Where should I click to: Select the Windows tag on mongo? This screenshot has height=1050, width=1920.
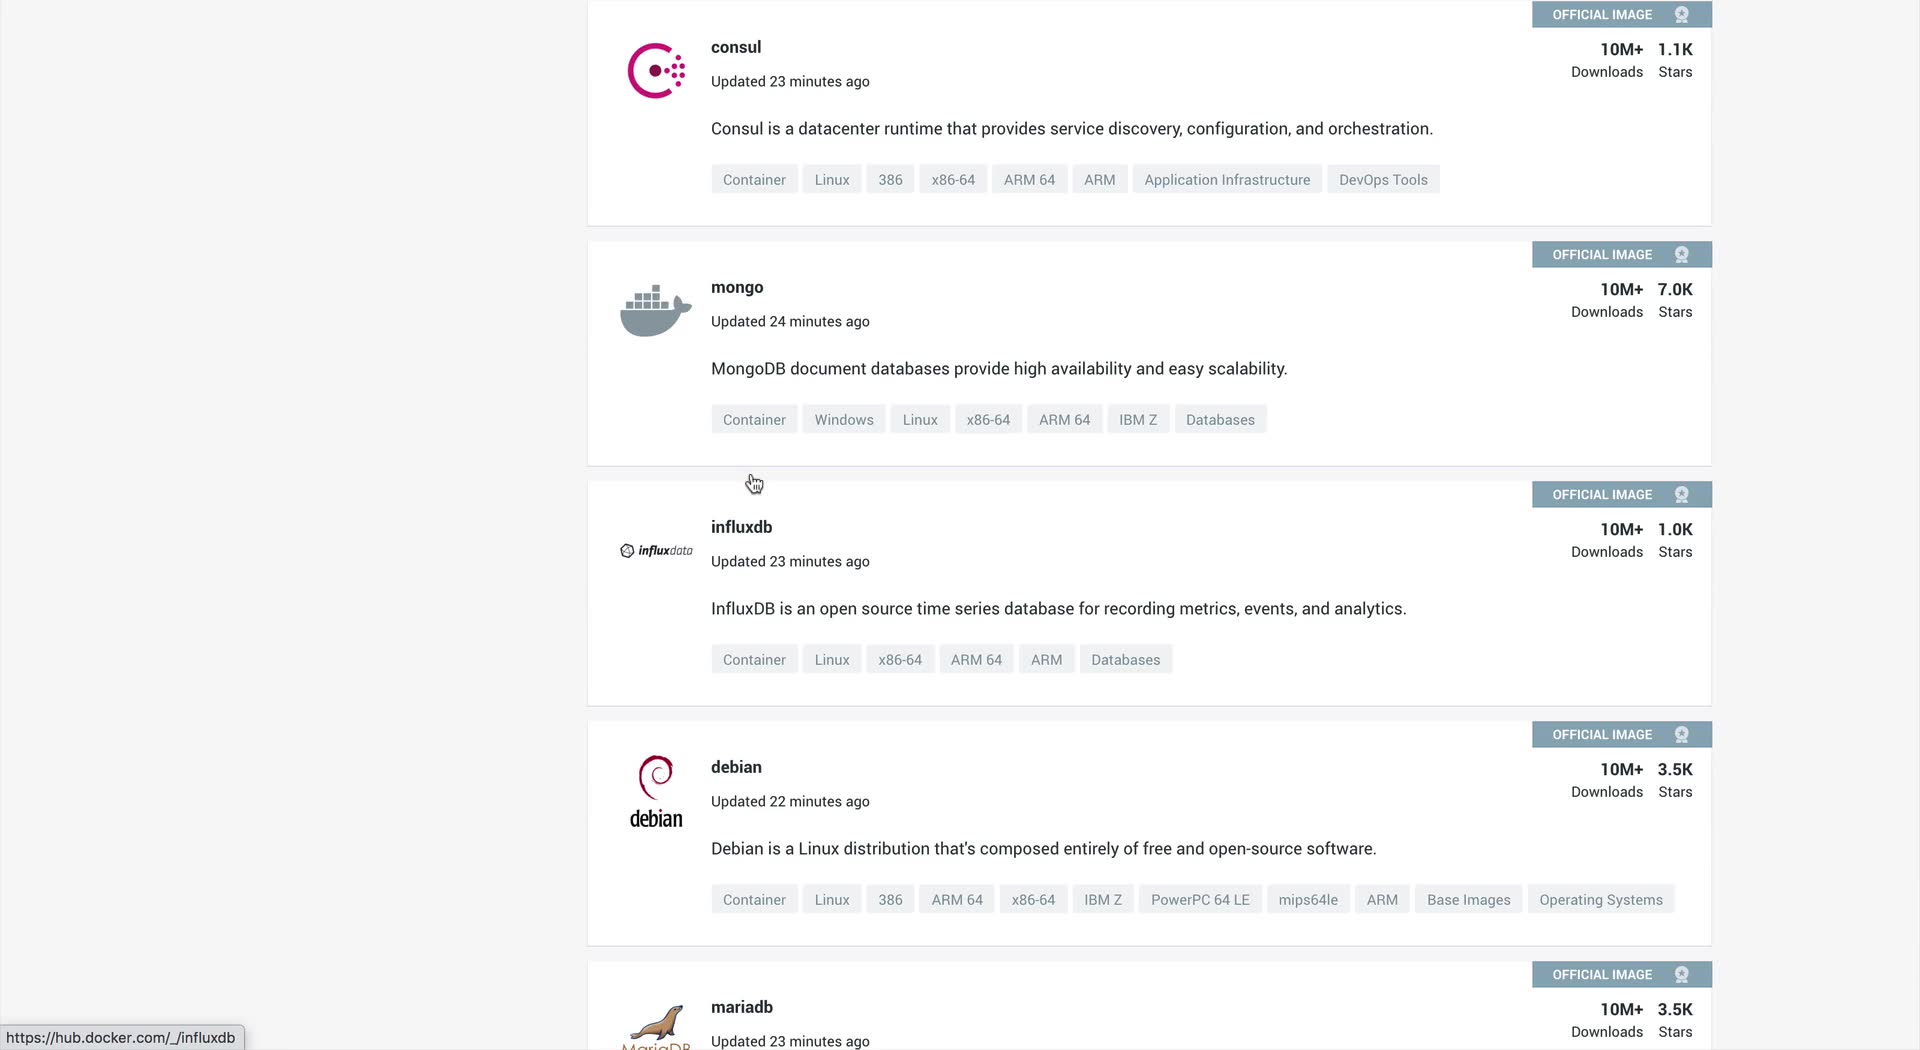(844, 420)
